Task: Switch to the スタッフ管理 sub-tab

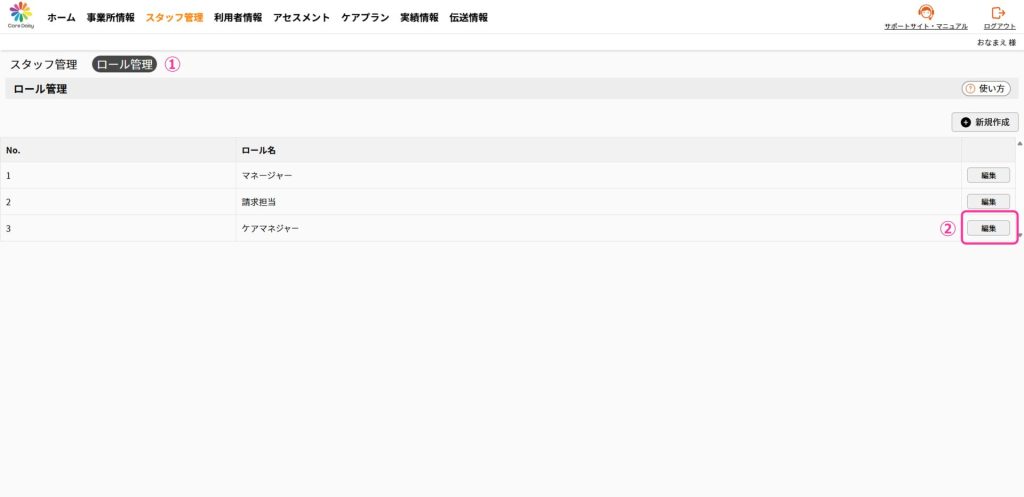Action: 44,64
